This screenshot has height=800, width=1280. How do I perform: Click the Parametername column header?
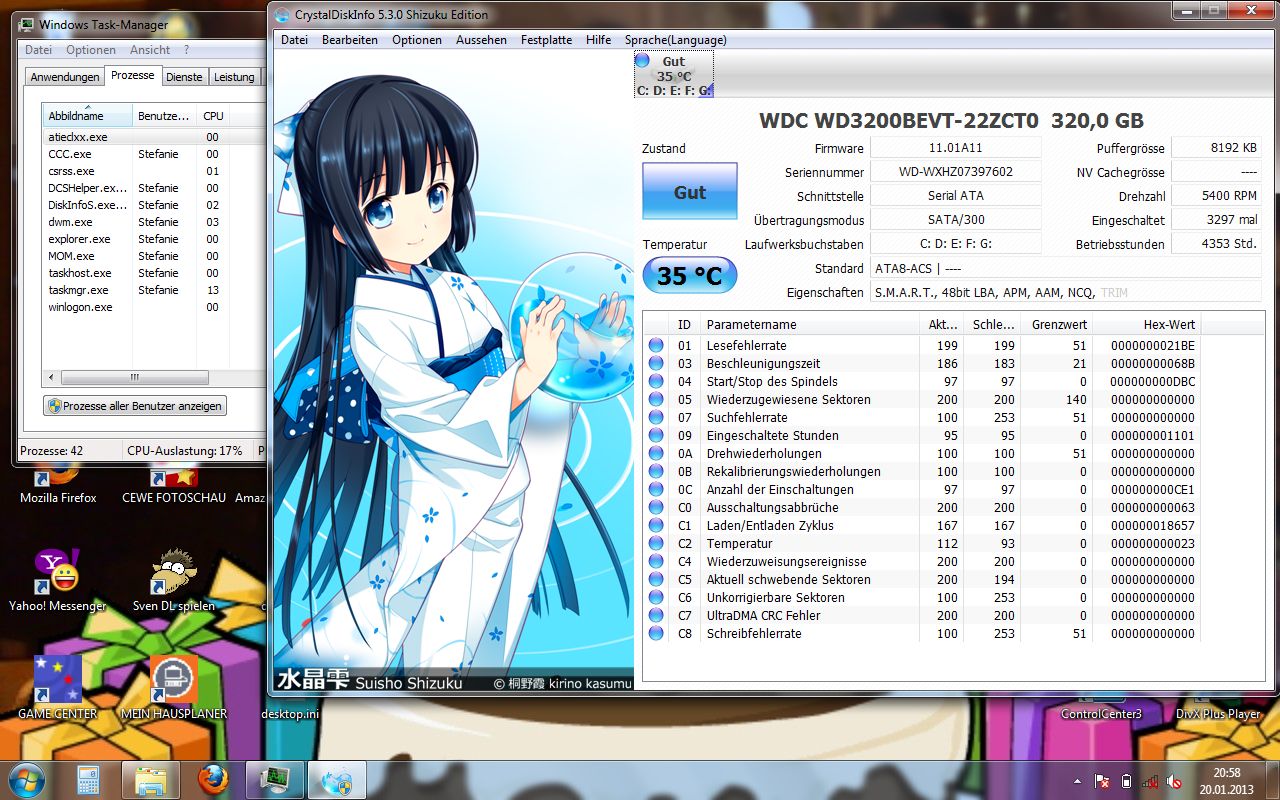click(x=810, y=324)
